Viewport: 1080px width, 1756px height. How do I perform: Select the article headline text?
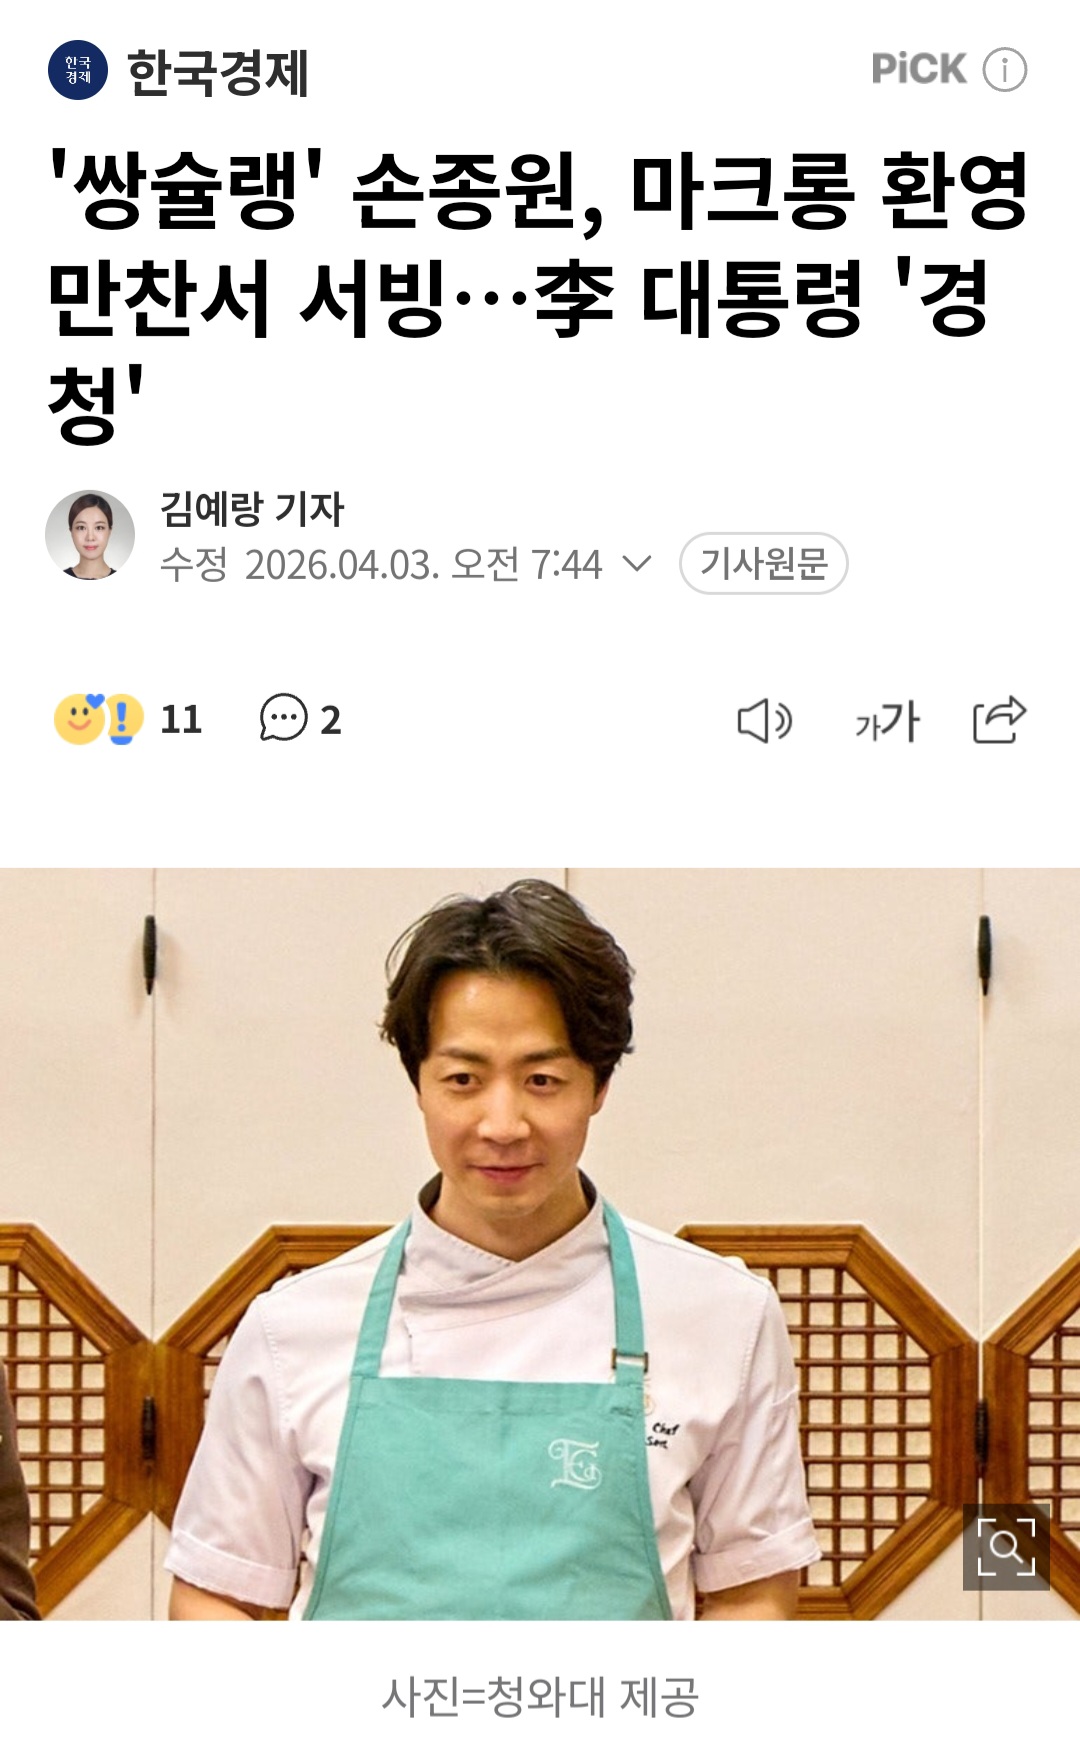click(x=540, y=295)
